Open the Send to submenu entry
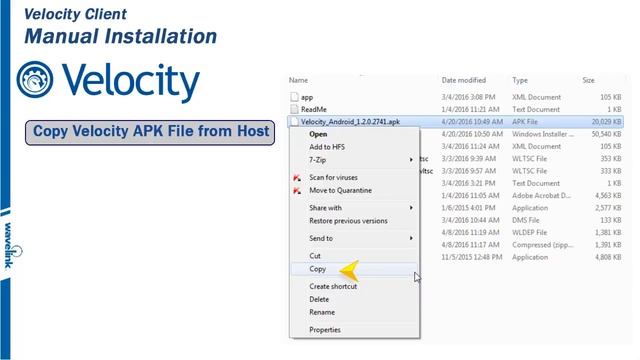The width and height of the screenshot is (640, 360). pos(321,238)
